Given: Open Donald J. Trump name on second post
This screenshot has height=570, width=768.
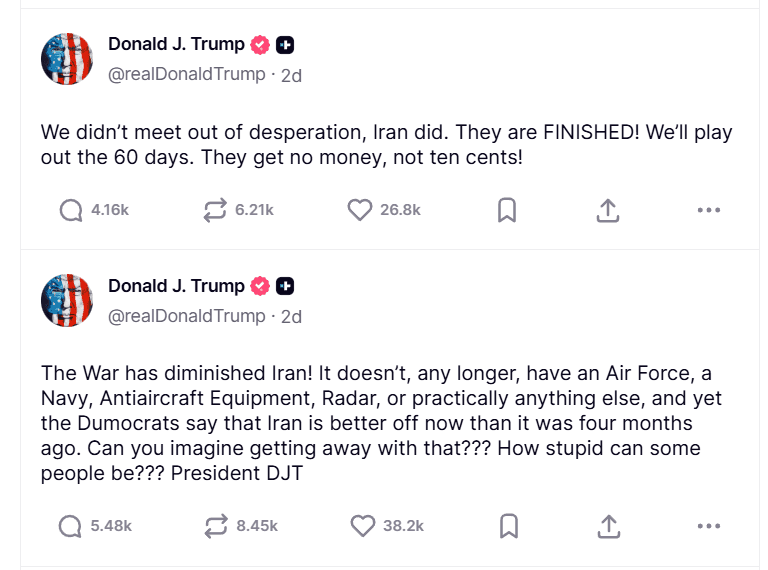Looking at the screenshot, I should [x=176, y=285].
